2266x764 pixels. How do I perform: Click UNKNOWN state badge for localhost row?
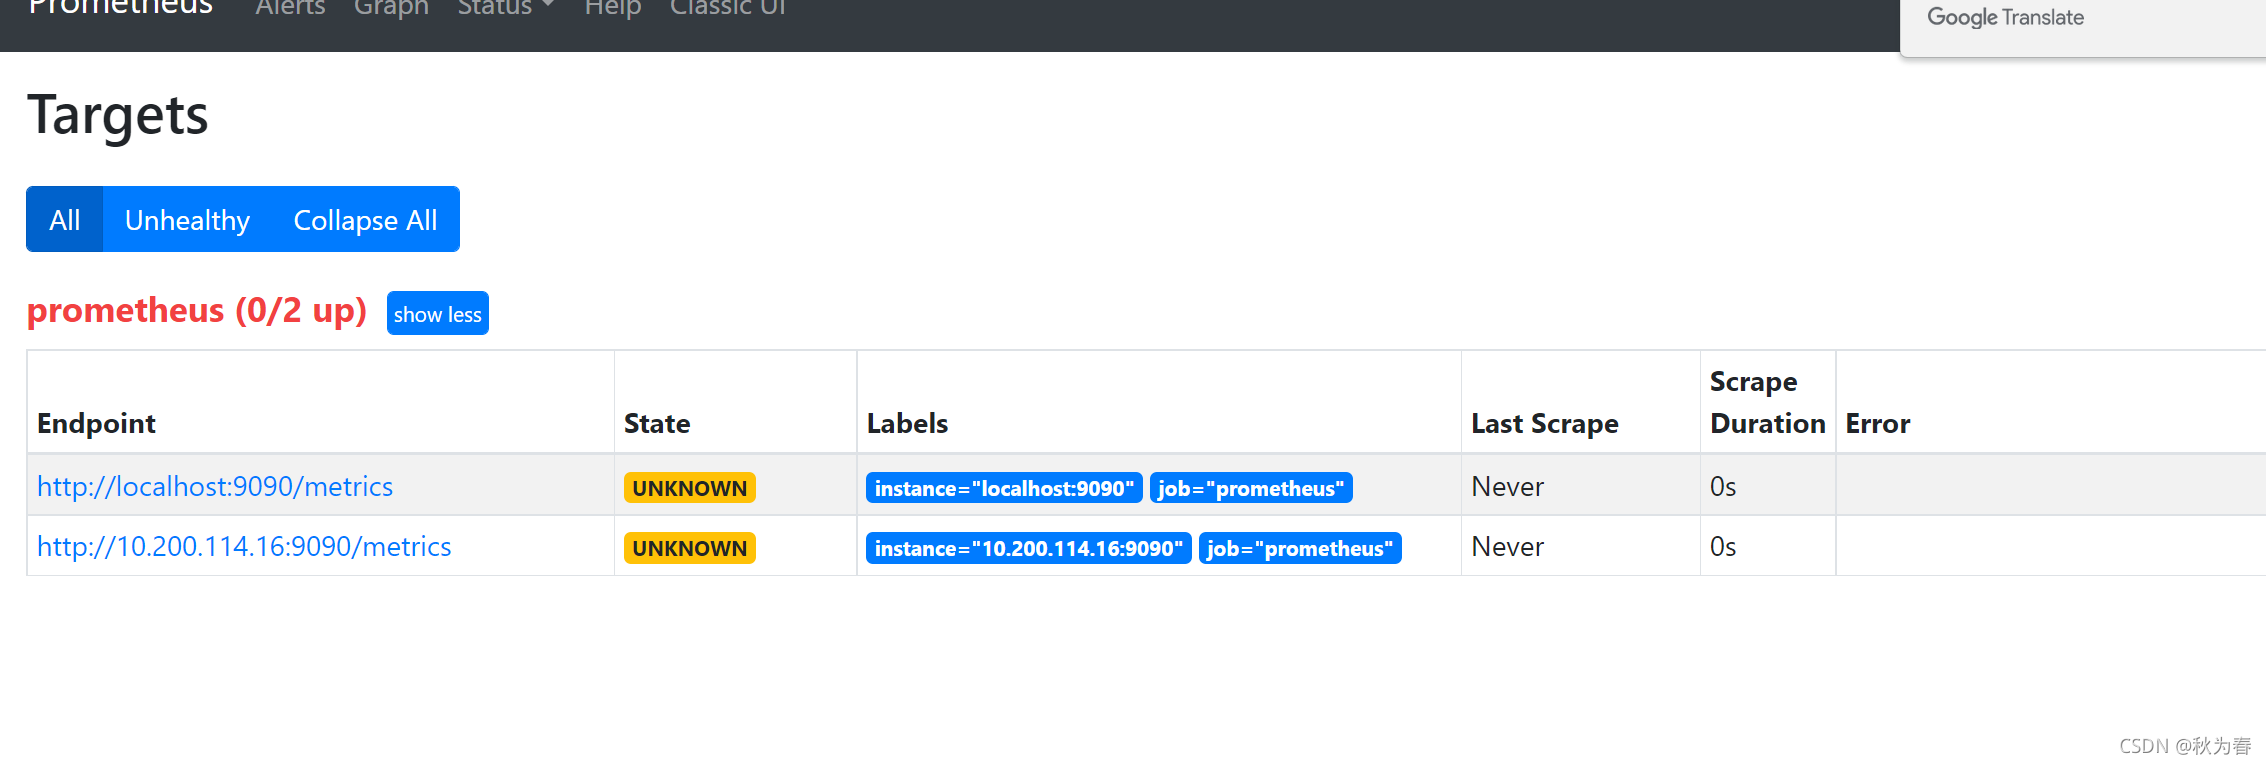[x=690, y=487]
